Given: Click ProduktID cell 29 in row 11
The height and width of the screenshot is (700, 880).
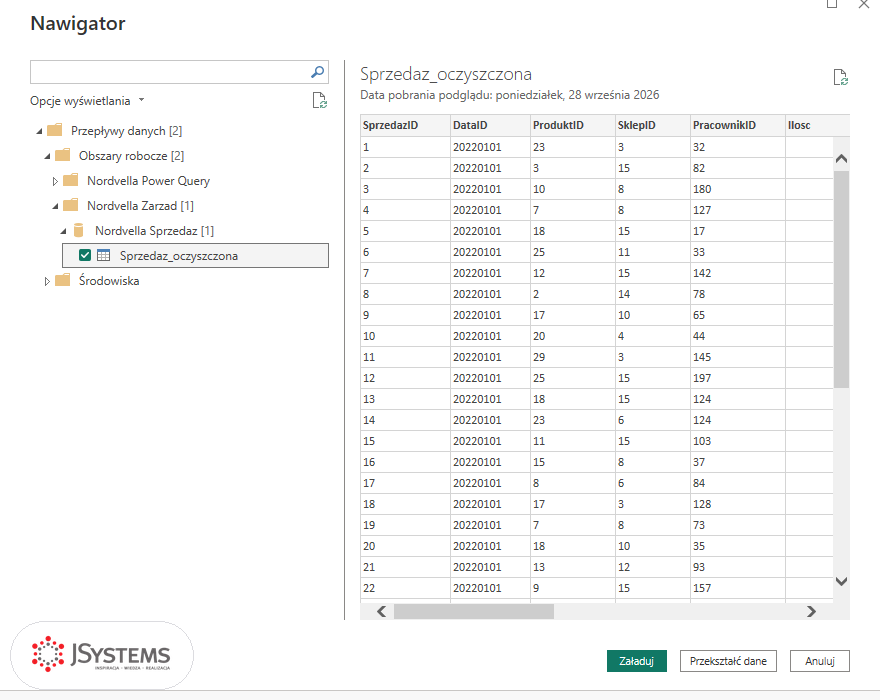Looking at the screenshot, I should (x=573, y=357).
